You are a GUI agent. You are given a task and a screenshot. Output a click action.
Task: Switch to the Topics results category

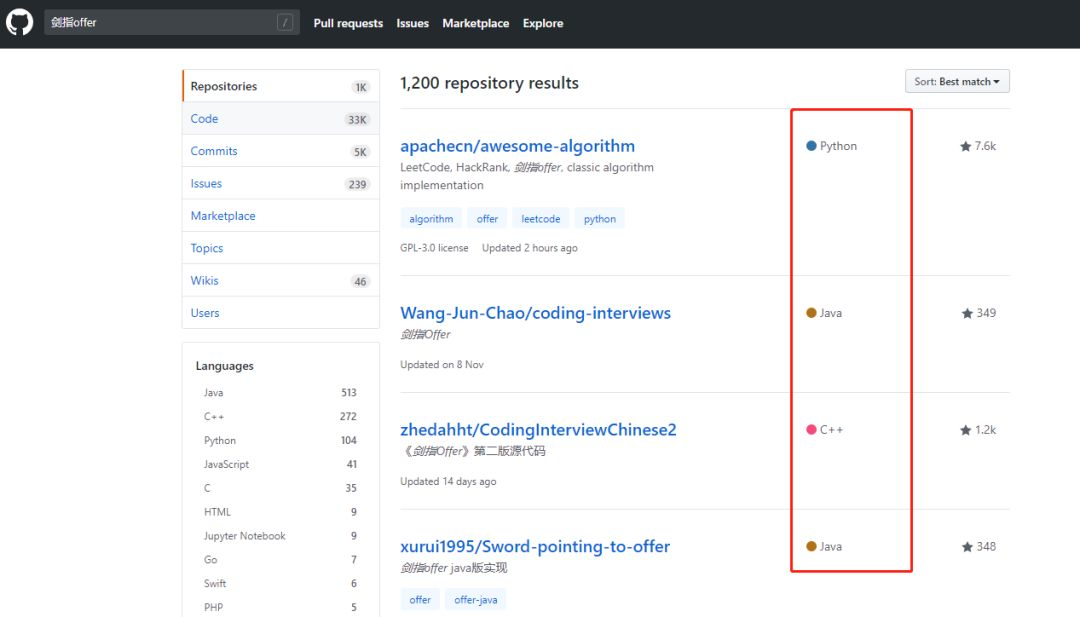tap(281, 248)
